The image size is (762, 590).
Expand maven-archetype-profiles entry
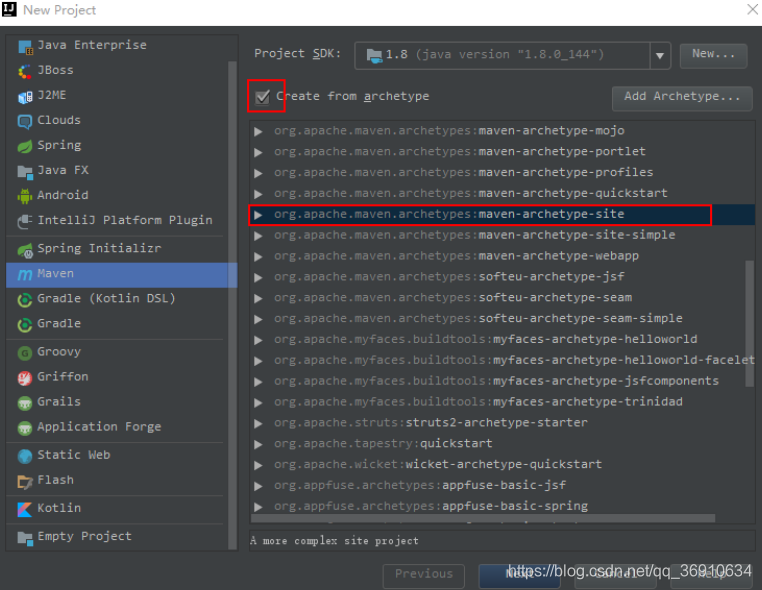(259, 173)
